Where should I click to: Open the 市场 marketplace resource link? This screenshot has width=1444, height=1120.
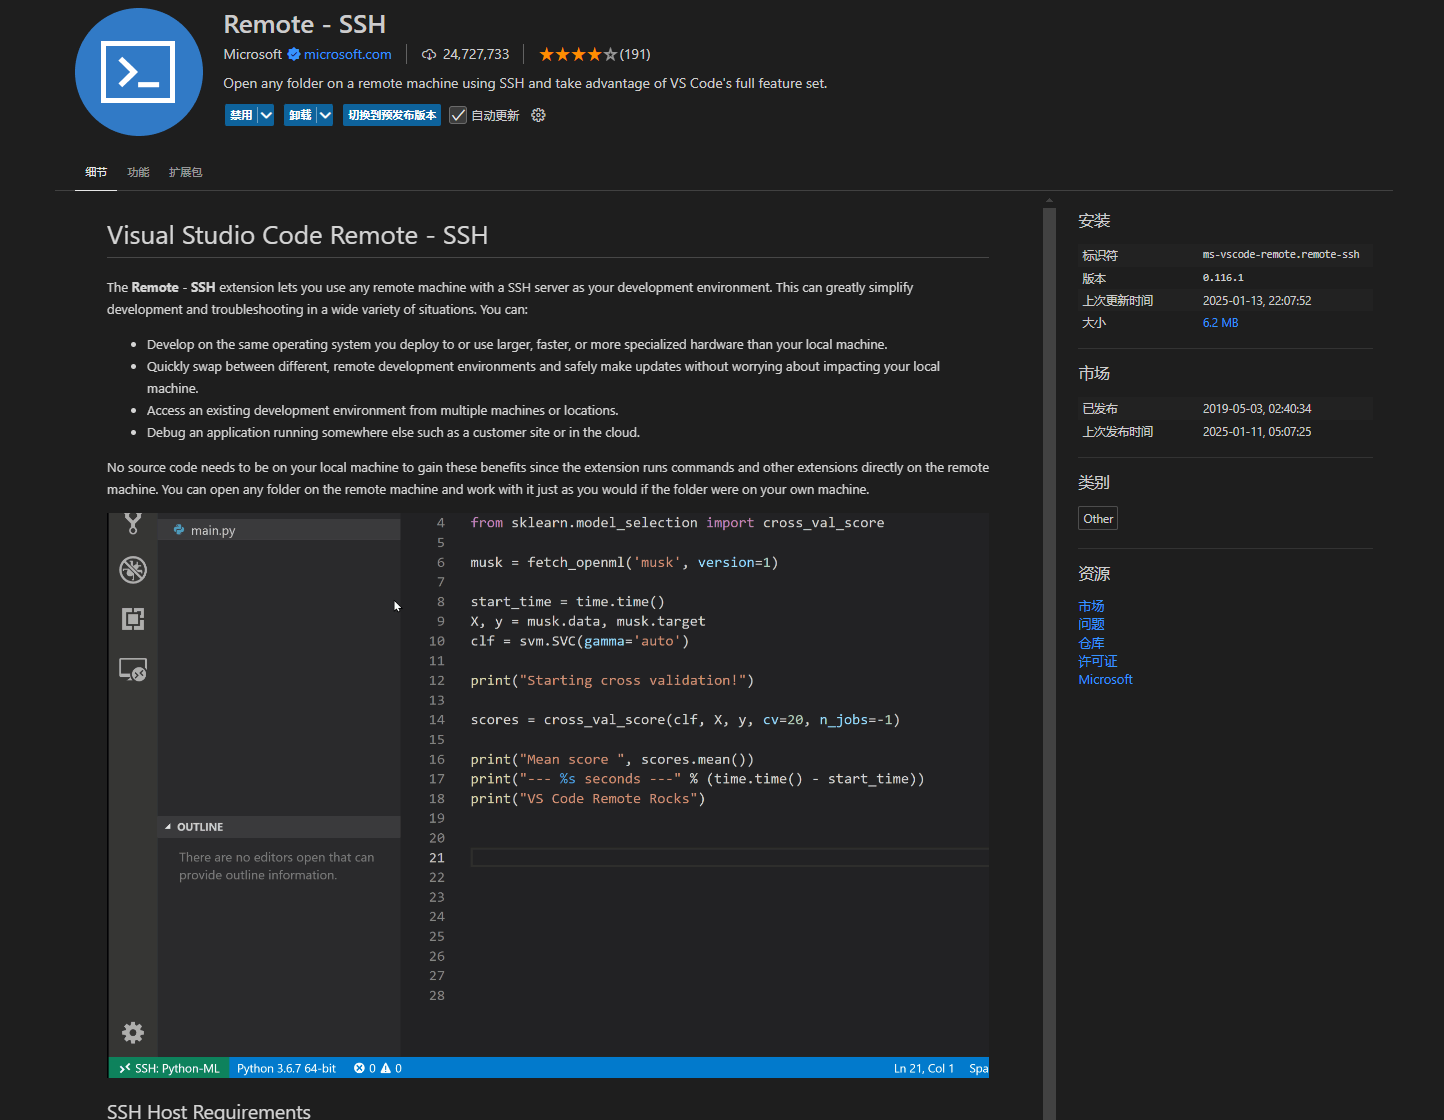click(1091, 606)
